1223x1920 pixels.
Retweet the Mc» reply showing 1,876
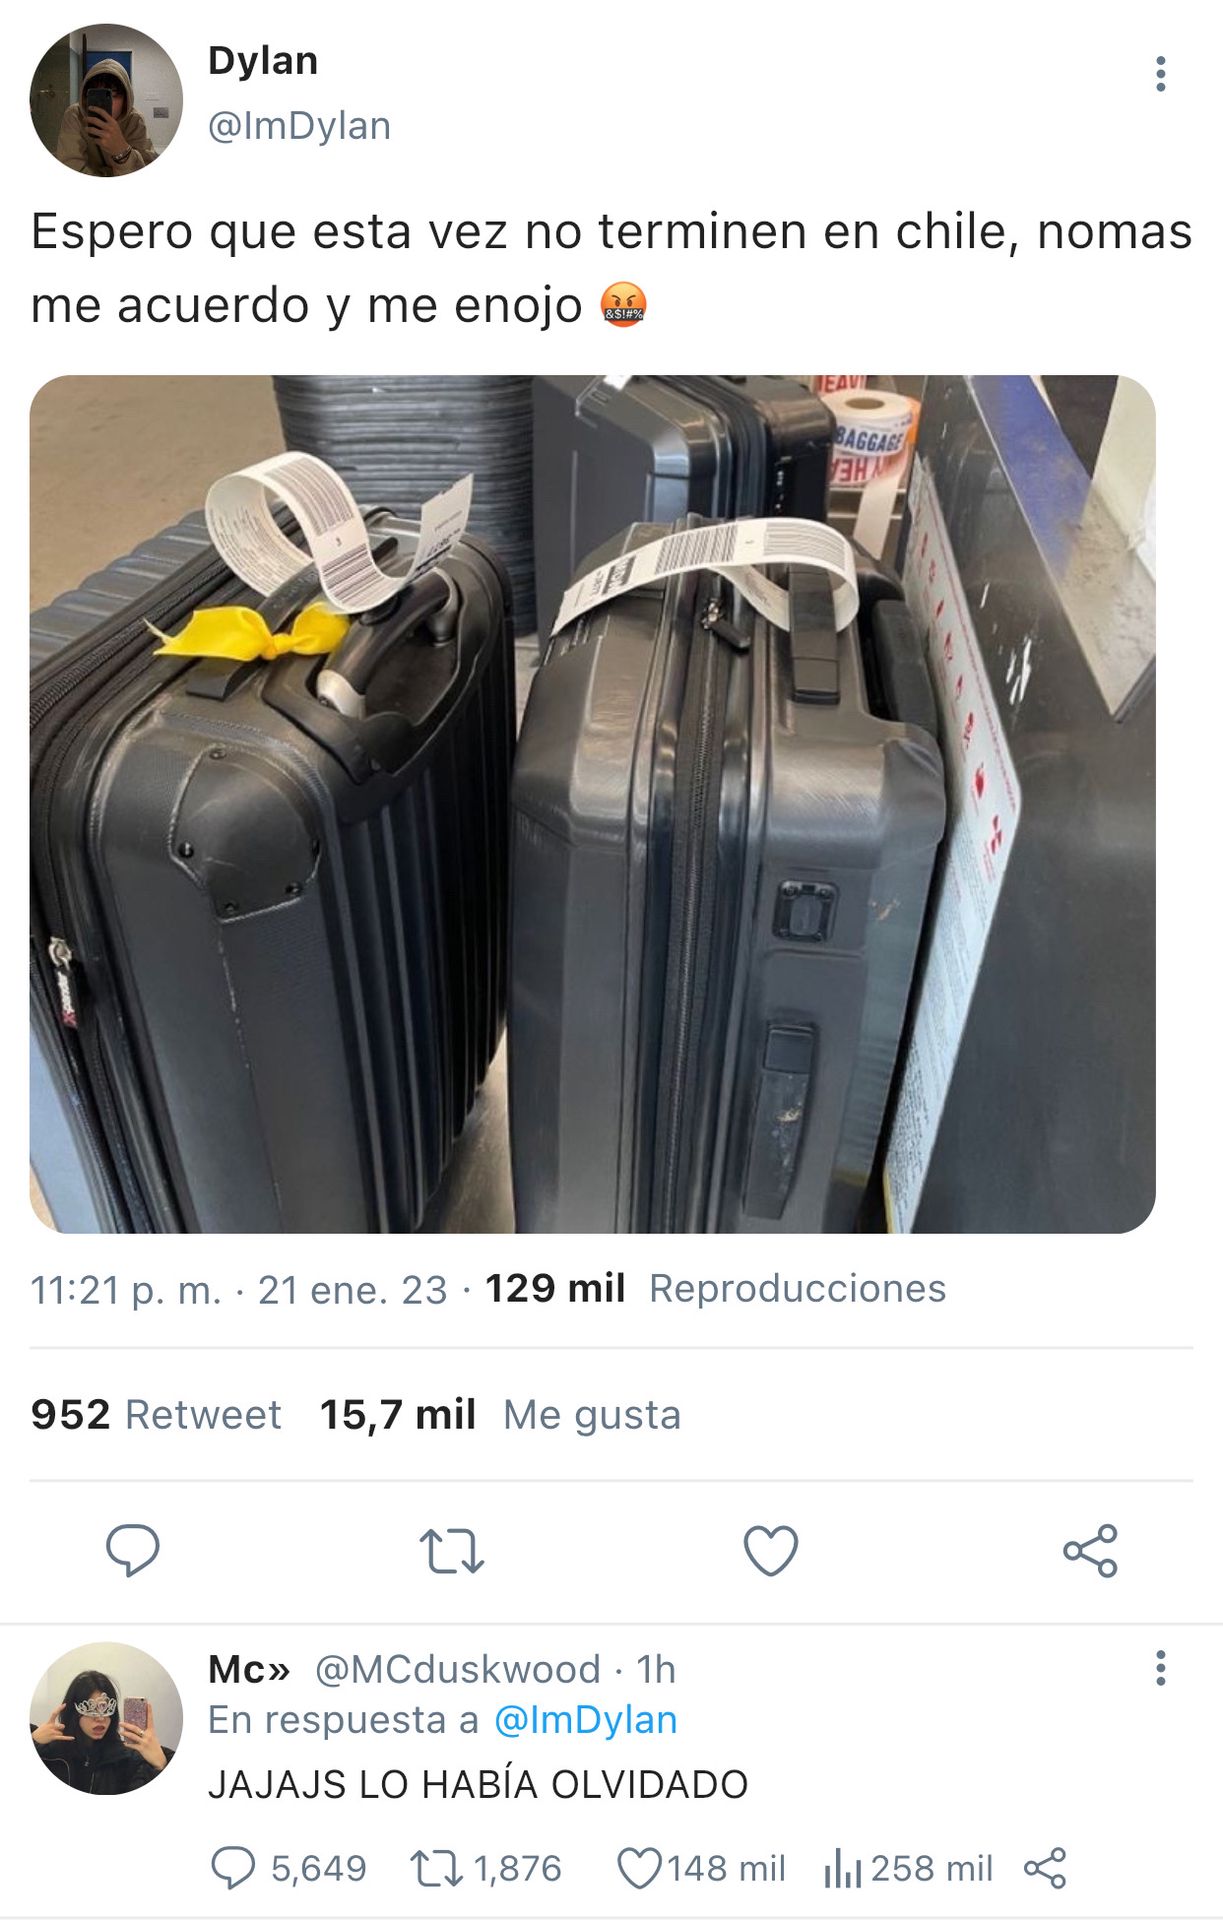[486, 1868]
